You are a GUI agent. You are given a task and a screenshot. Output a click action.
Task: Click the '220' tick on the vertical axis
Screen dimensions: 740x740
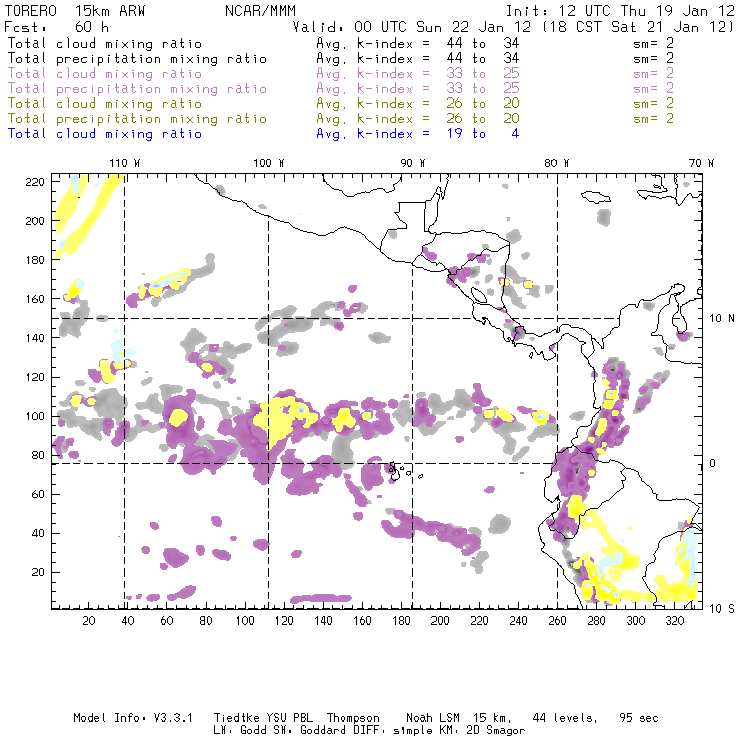pos(35,182)
